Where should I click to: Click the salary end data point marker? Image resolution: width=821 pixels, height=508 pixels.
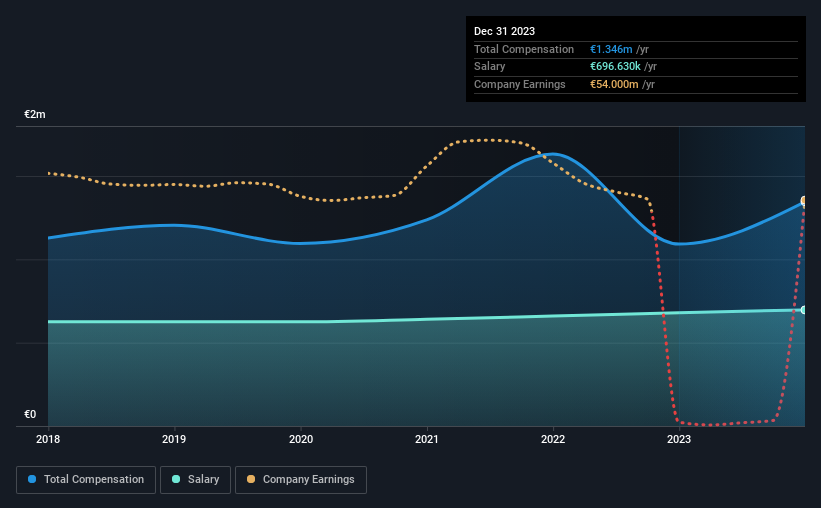[804, 310]
